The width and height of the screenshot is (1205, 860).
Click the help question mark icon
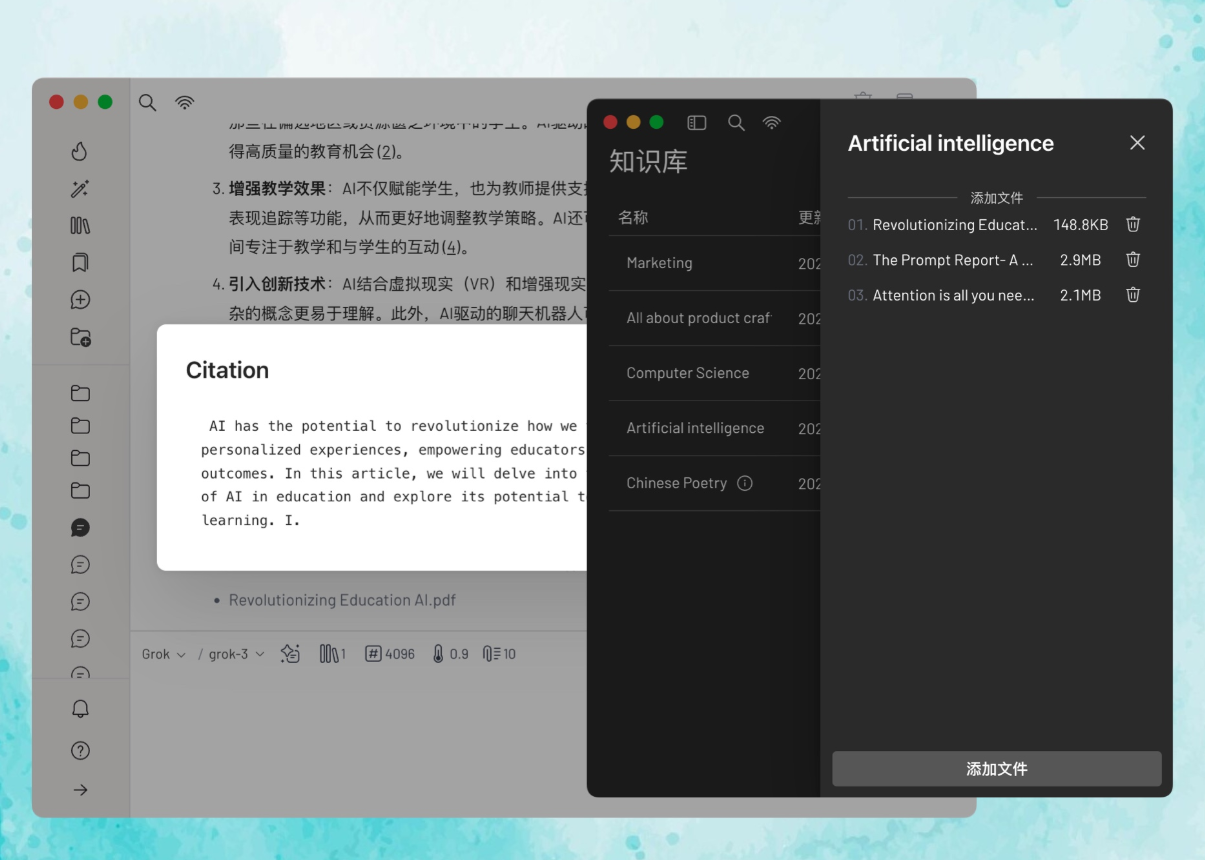80,751
